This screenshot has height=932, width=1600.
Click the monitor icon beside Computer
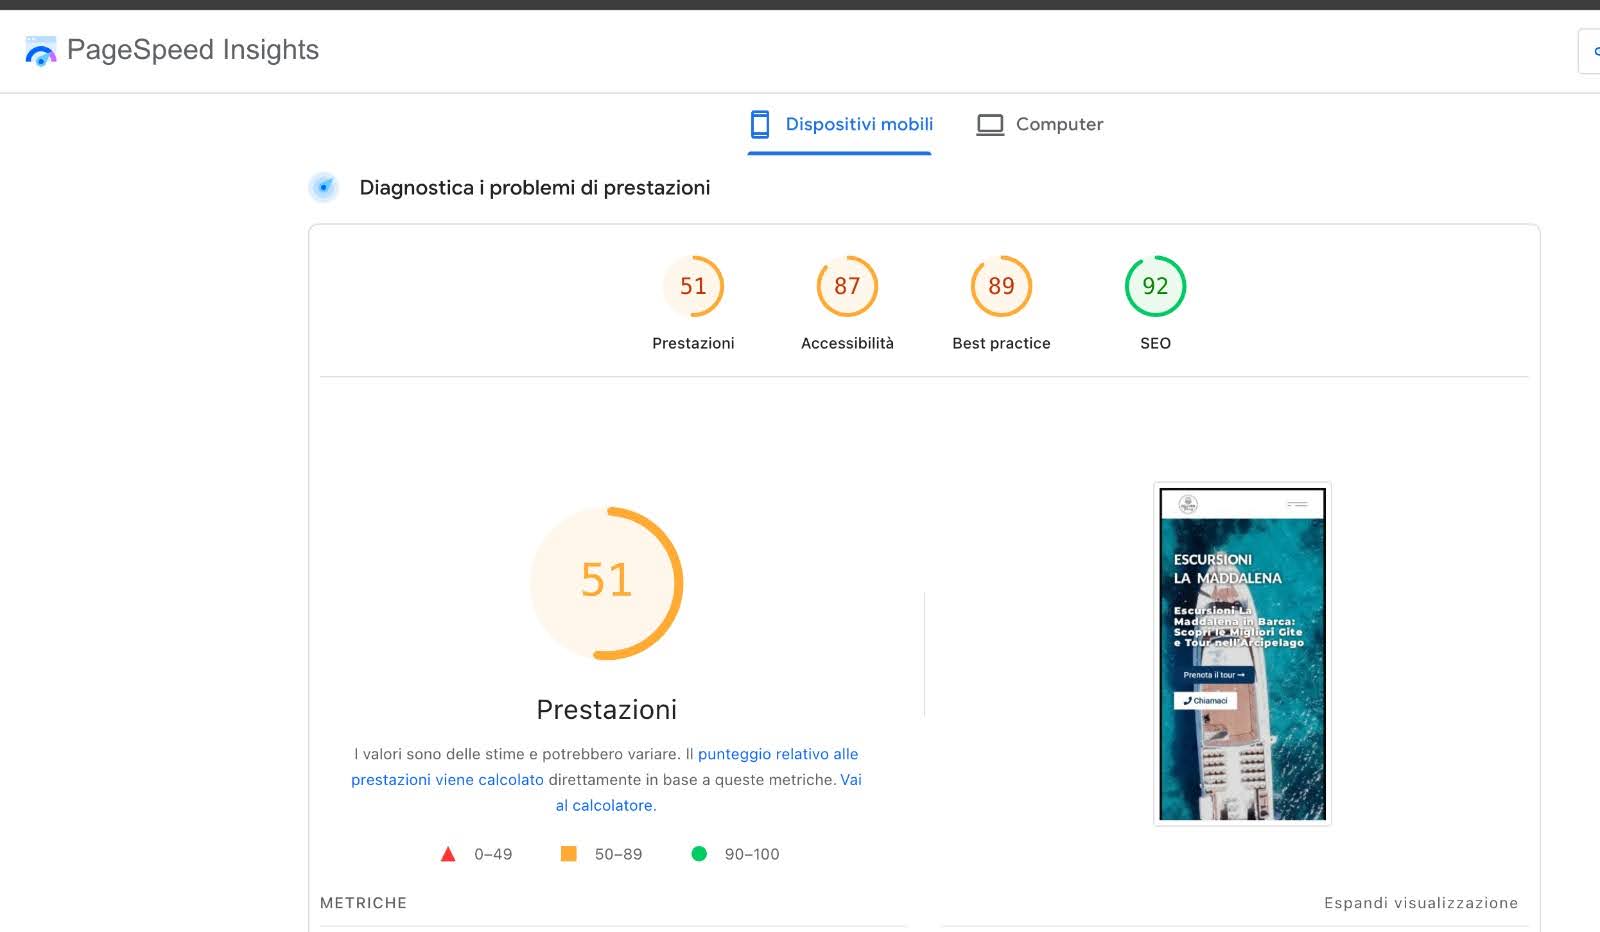click(x=990, y=123)
